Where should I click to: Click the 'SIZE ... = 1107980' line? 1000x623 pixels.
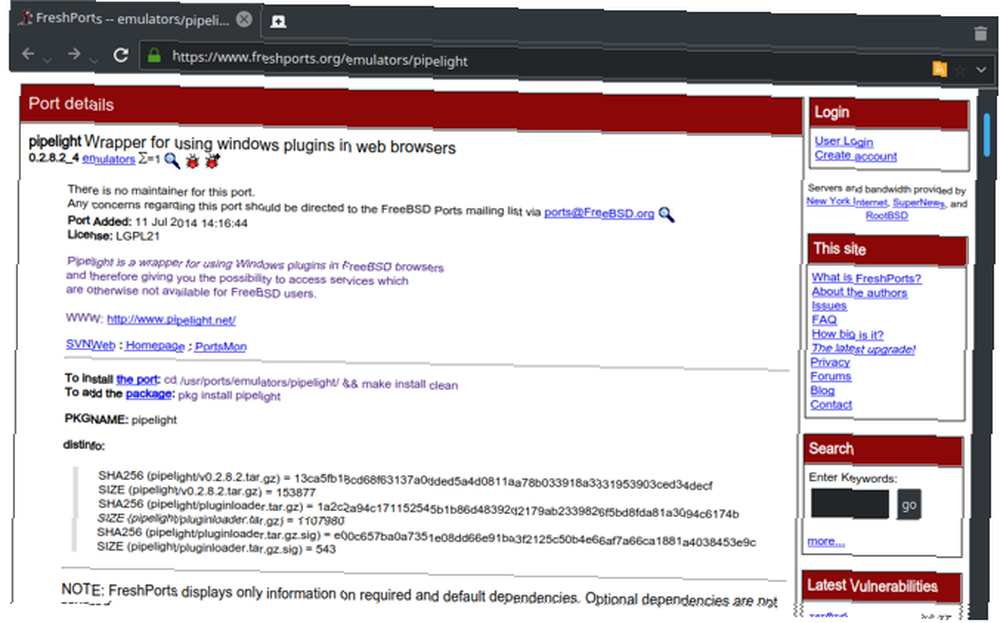[221, 520]
